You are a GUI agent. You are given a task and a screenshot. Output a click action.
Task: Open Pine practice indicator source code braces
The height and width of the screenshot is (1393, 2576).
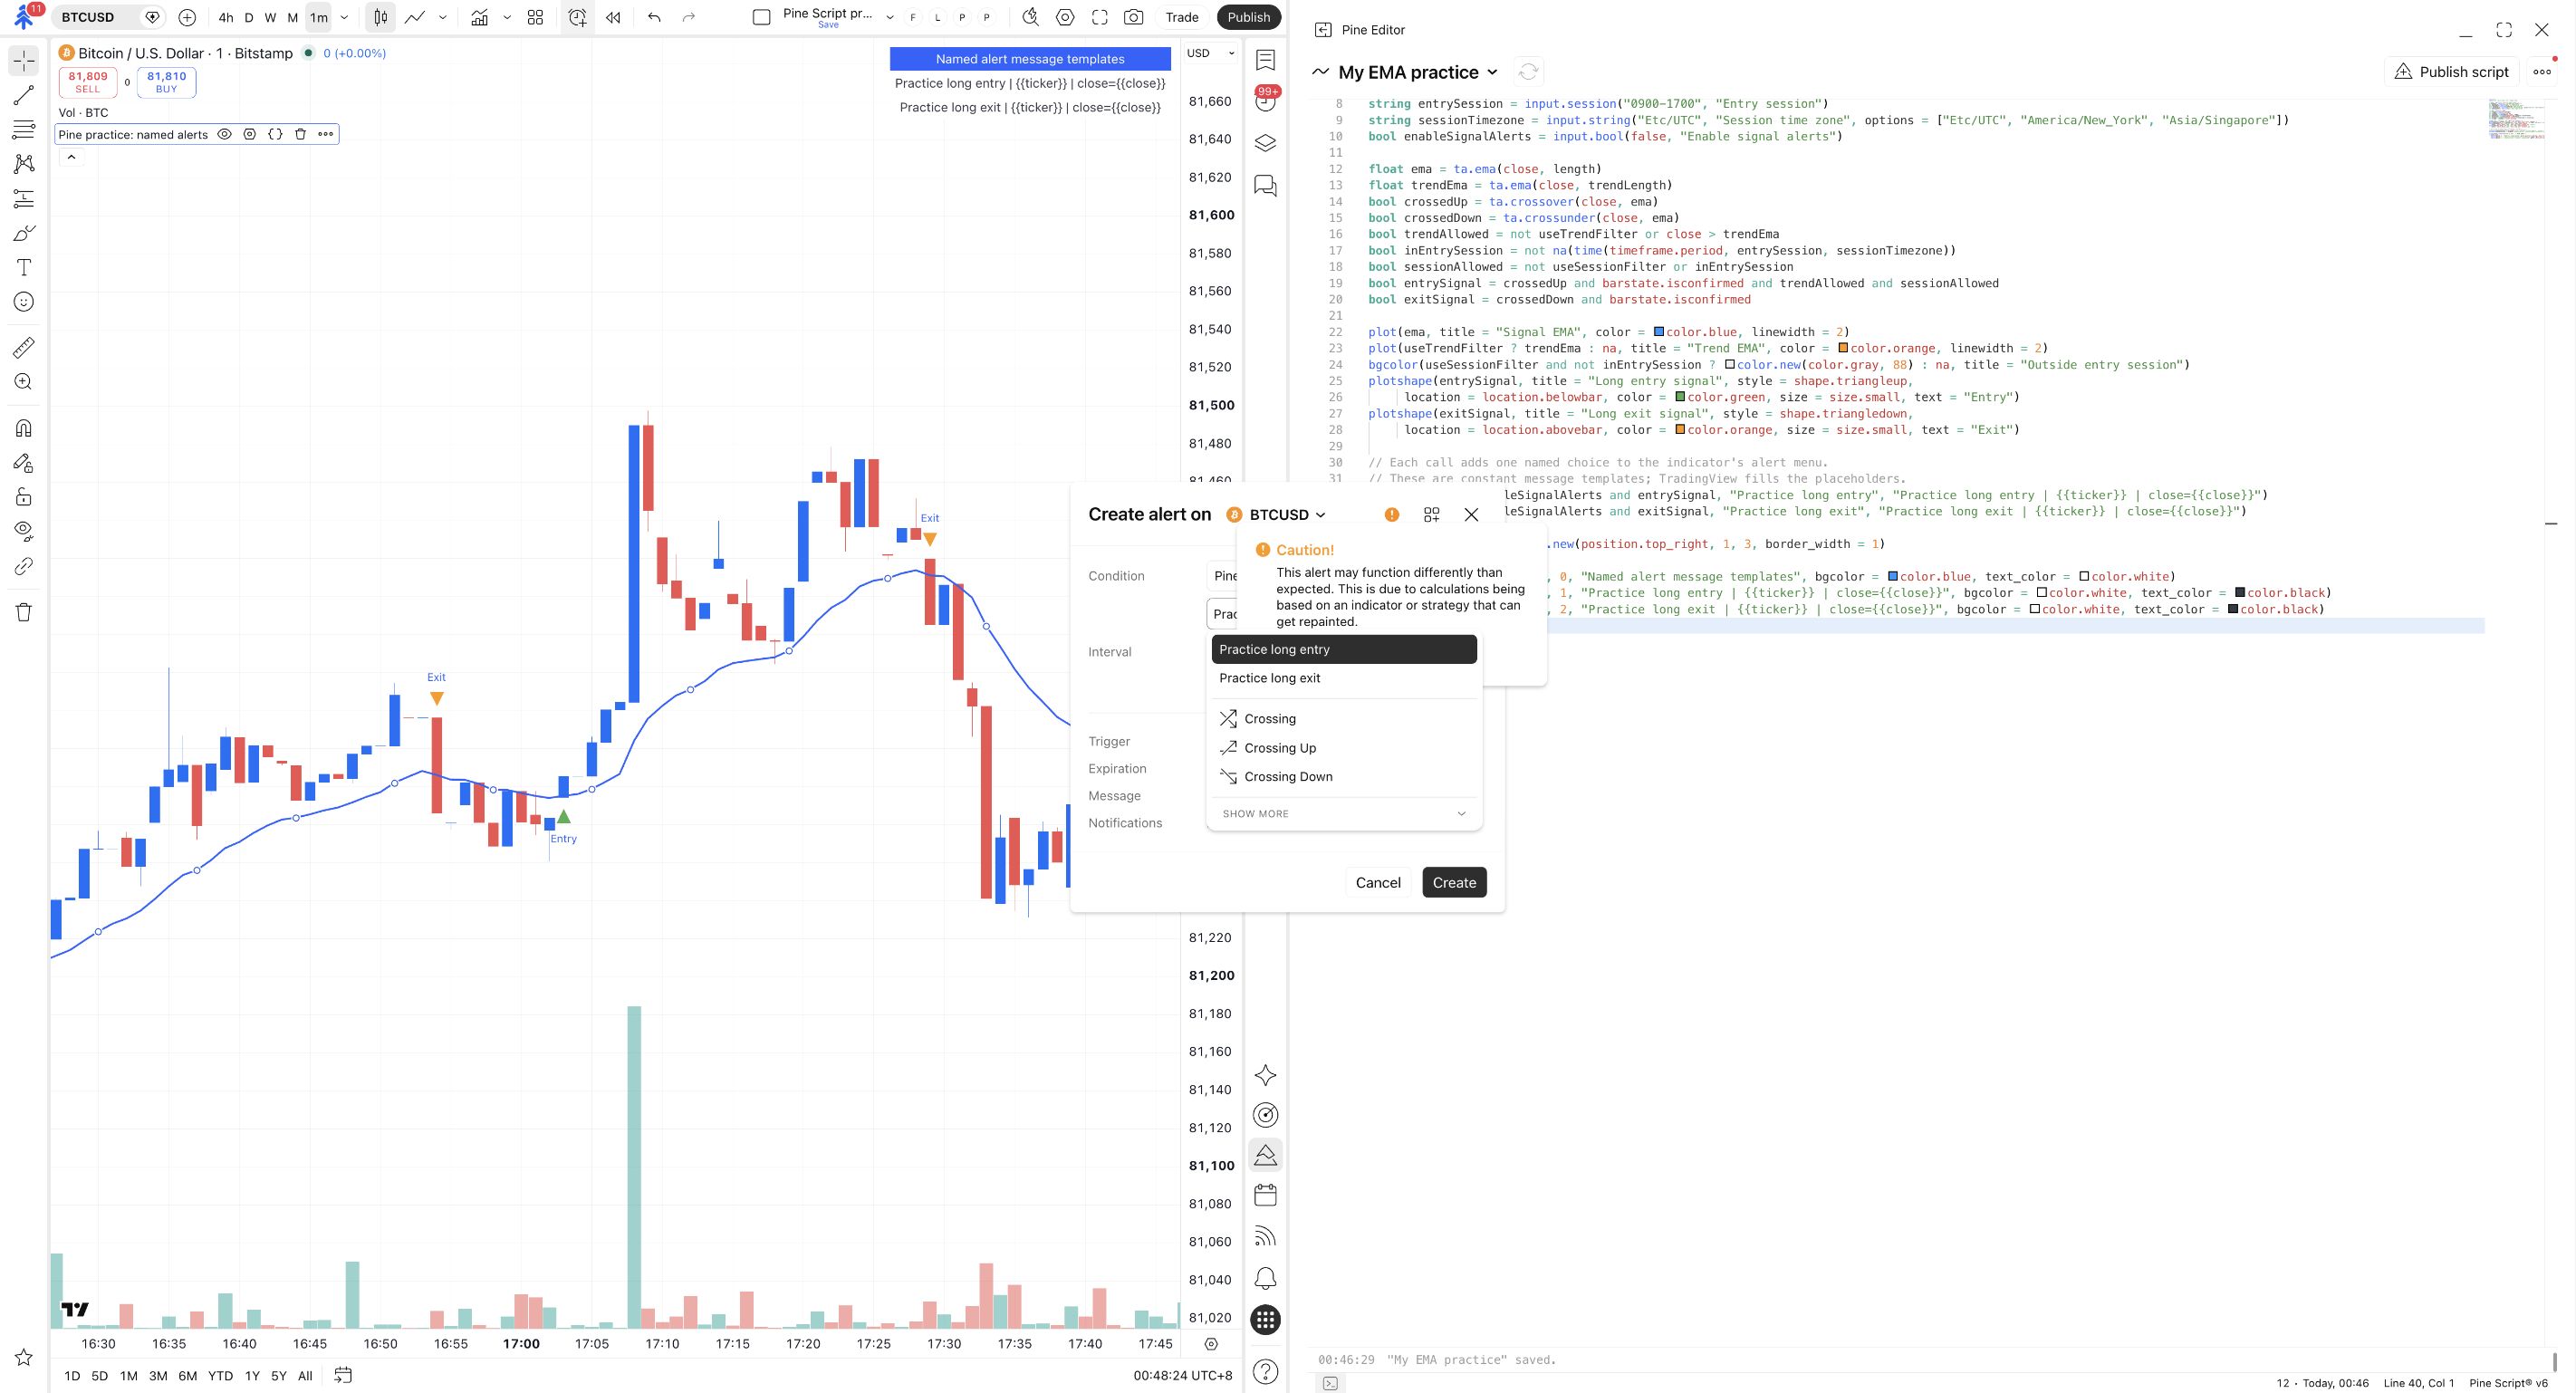[275, 134]
